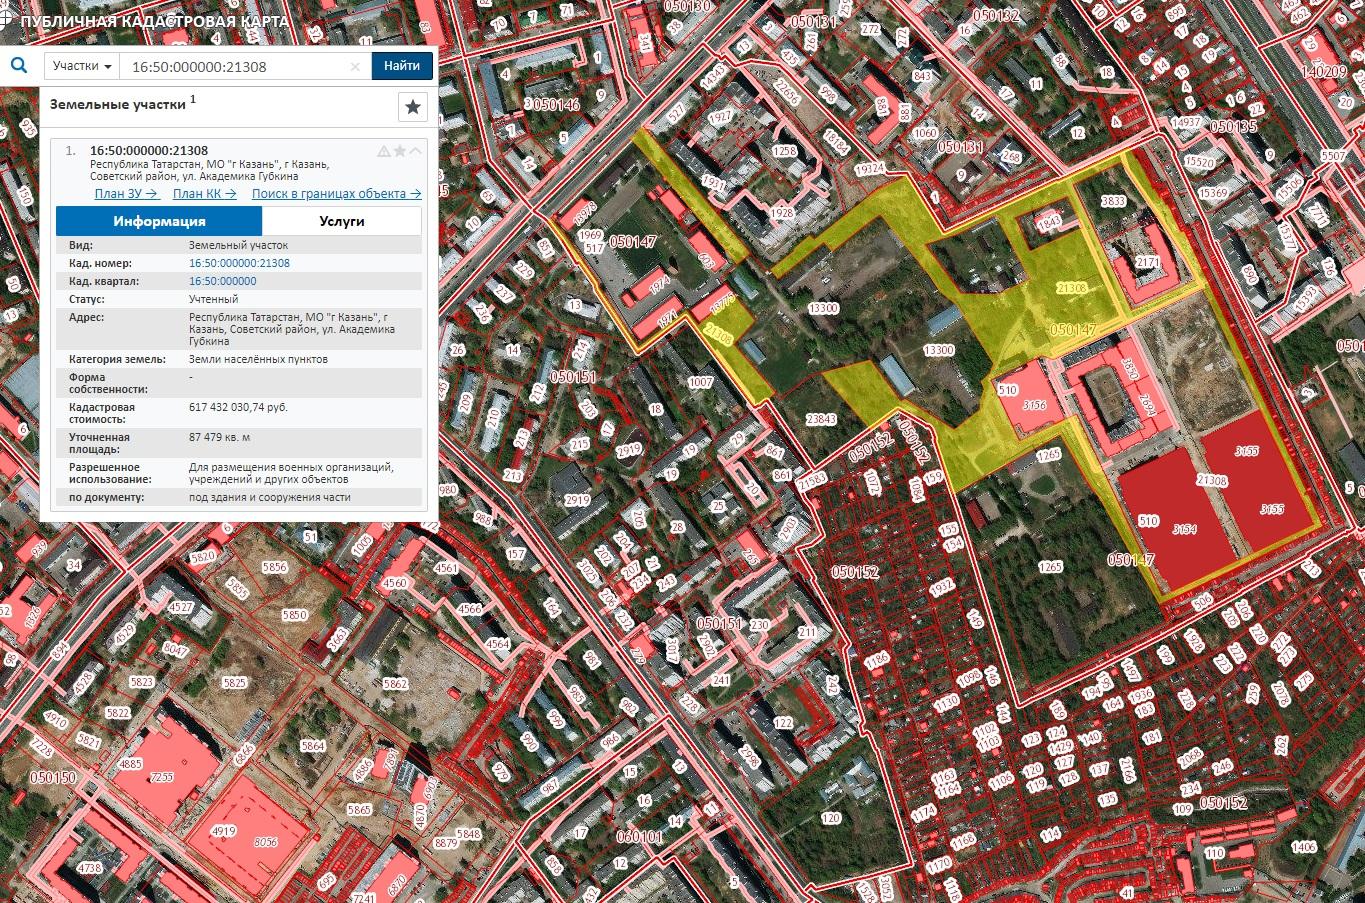The height and width of the screenshot is (903, 1365).
Task: Open cadastral quarter 16:50:000000 link
Action: coord(222,281)
